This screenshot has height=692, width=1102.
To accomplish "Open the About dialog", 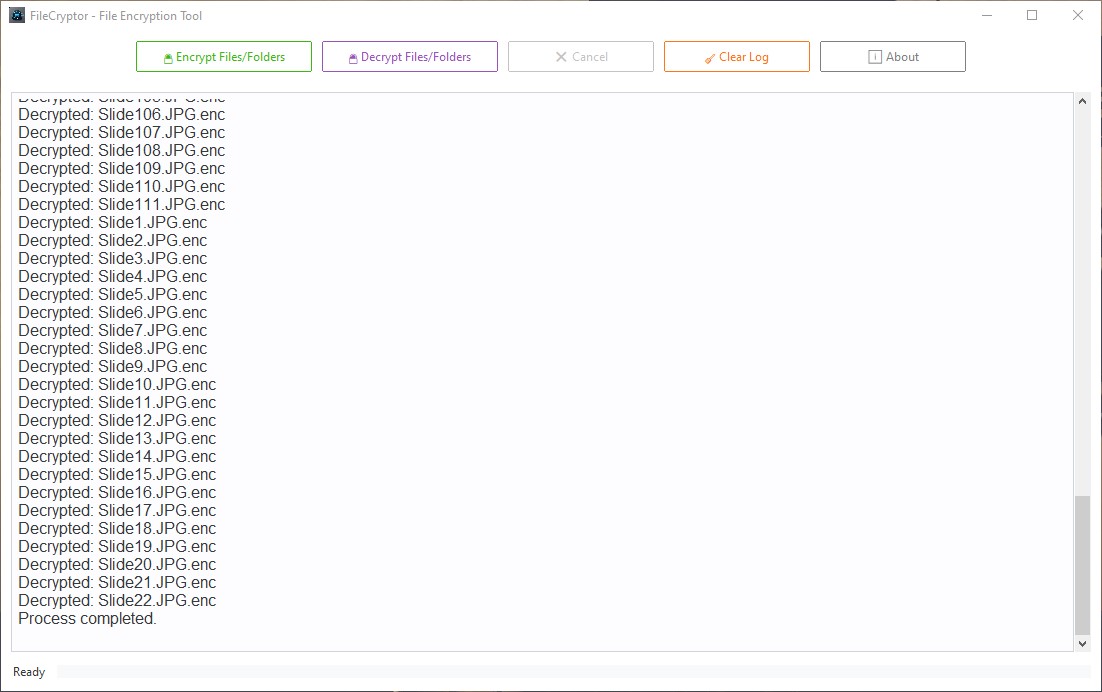I will pyautogui.click(x=893, y=57).
